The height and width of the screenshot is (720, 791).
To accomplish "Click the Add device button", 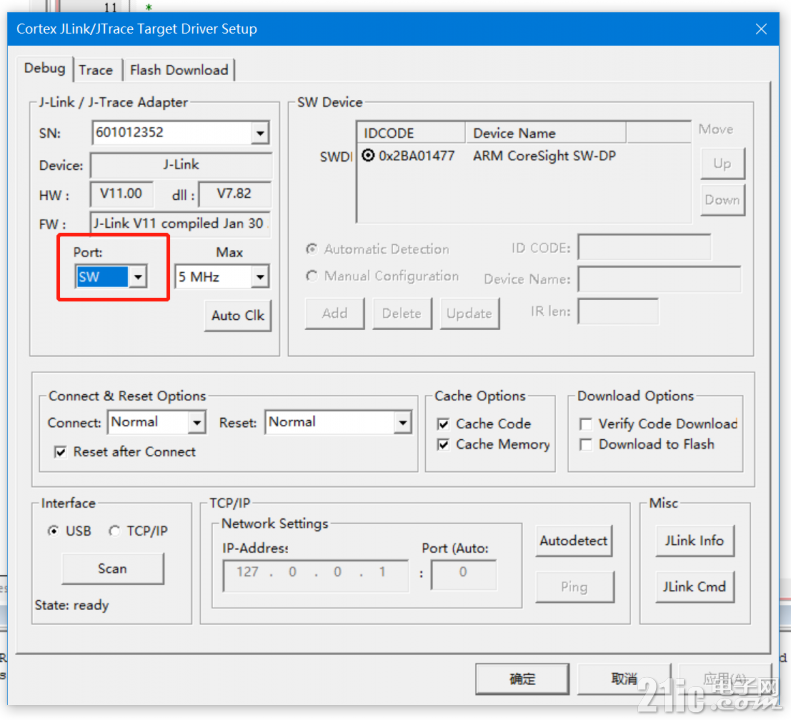I will click(334, 313).
